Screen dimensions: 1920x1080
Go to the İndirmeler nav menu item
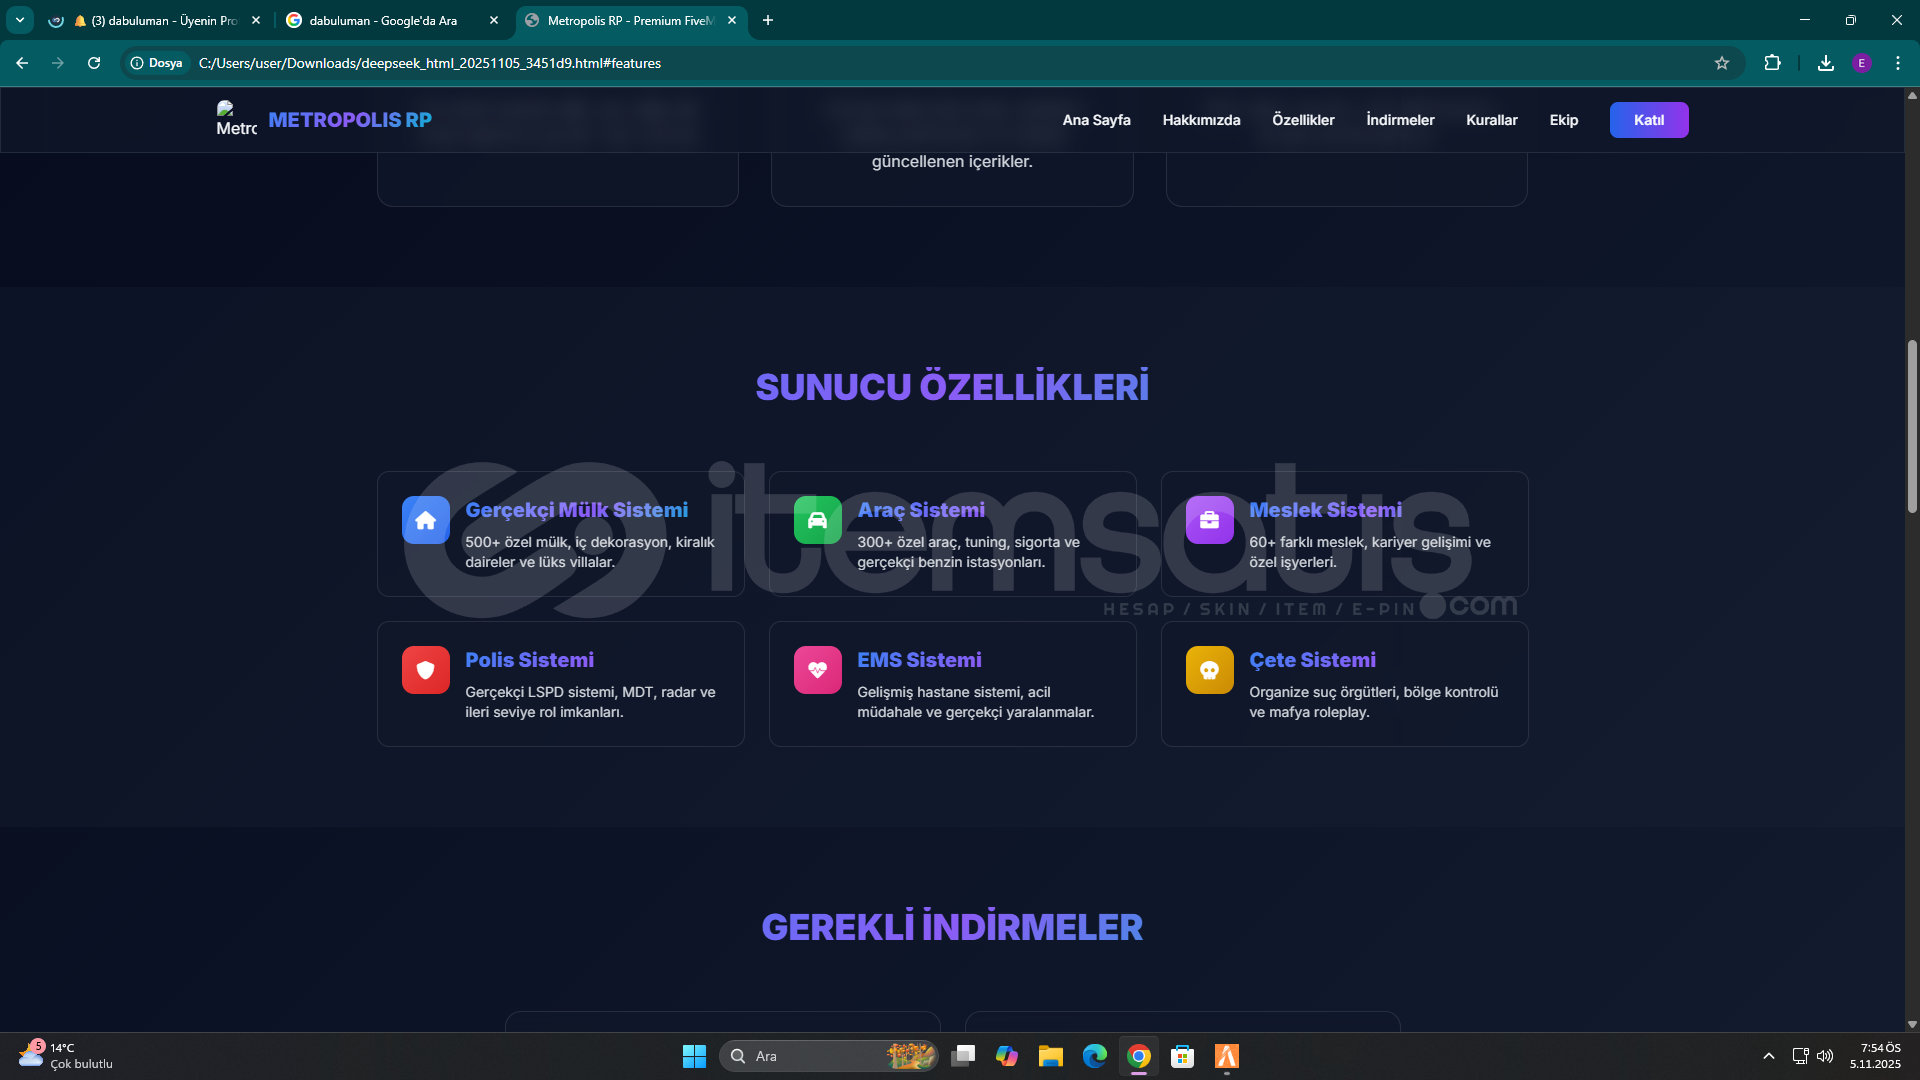pyautogui.click(x=1400, y=120)
